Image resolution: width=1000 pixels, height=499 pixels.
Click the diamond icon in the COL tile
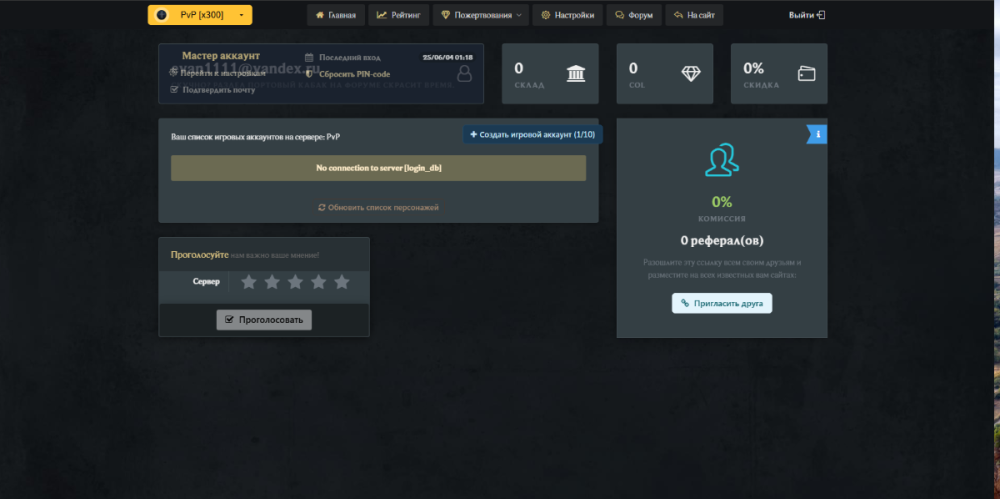pyautogui.click(x=691, y=74)
